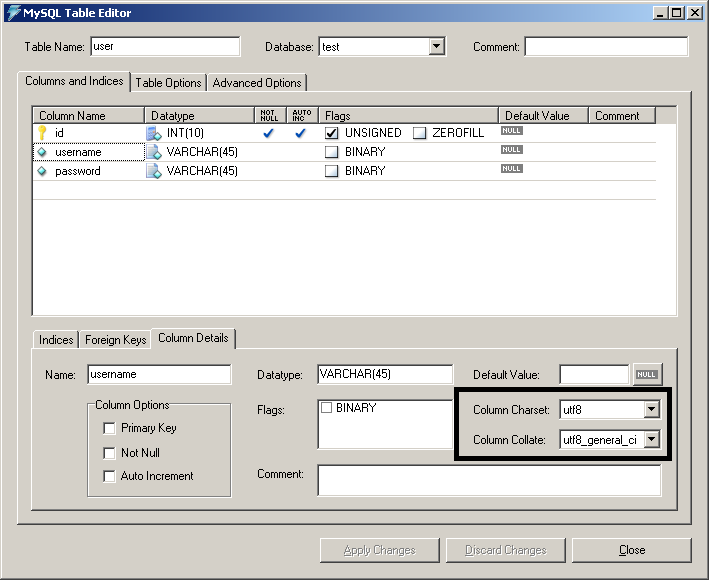Open the Column Collate dropdown

point(652,439)
